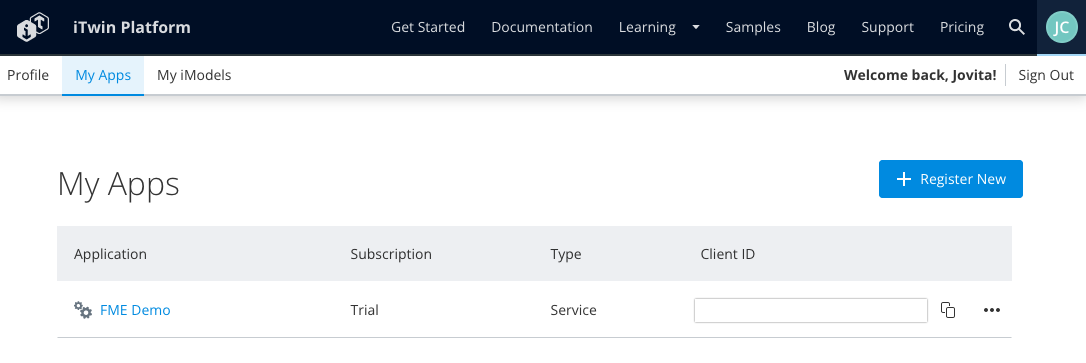Click into the Client ID field
Screen dimensions: 1086x363
click(810, 310)
